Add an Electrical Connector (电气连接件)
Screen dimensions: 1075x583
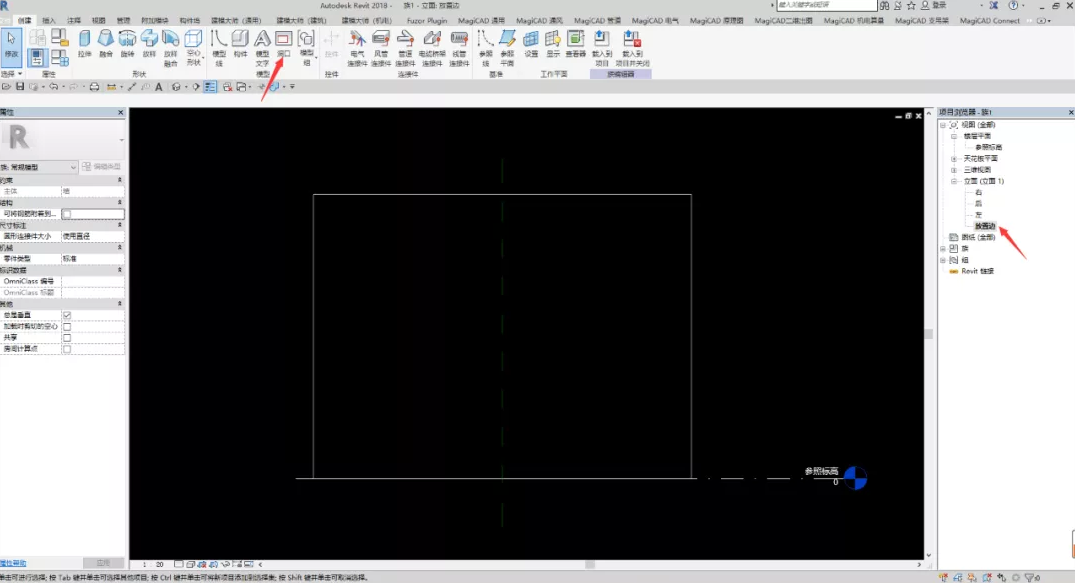click(357, 47)
